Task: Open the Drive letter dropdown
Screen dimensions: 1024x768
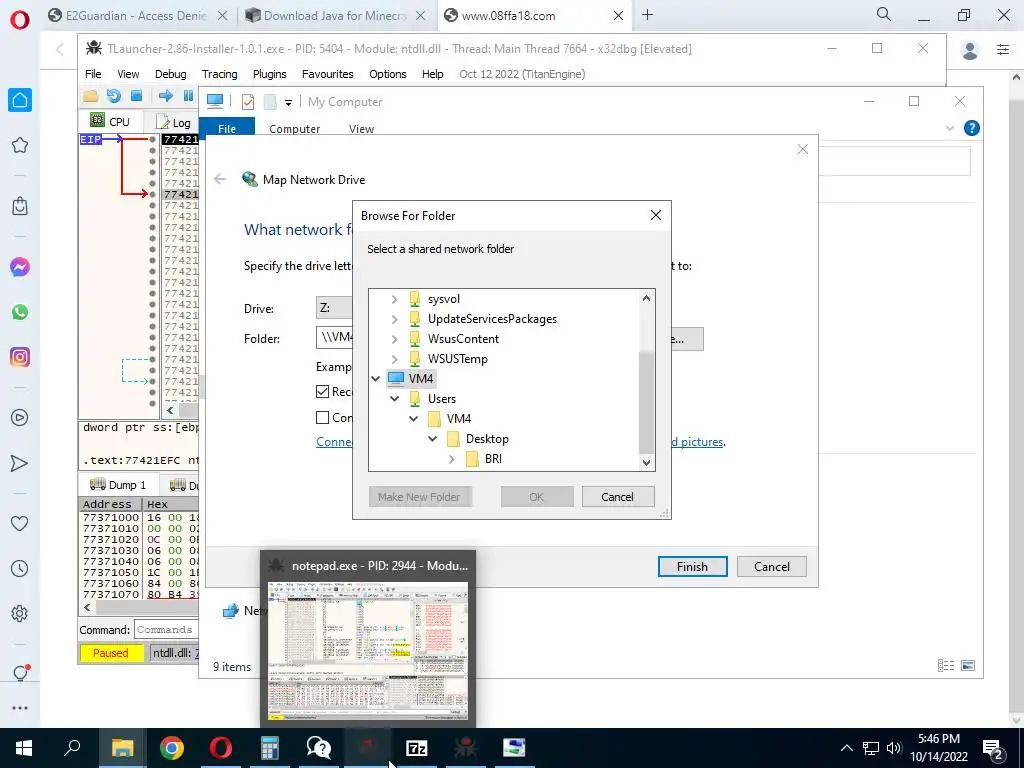Action: point(334,308)
